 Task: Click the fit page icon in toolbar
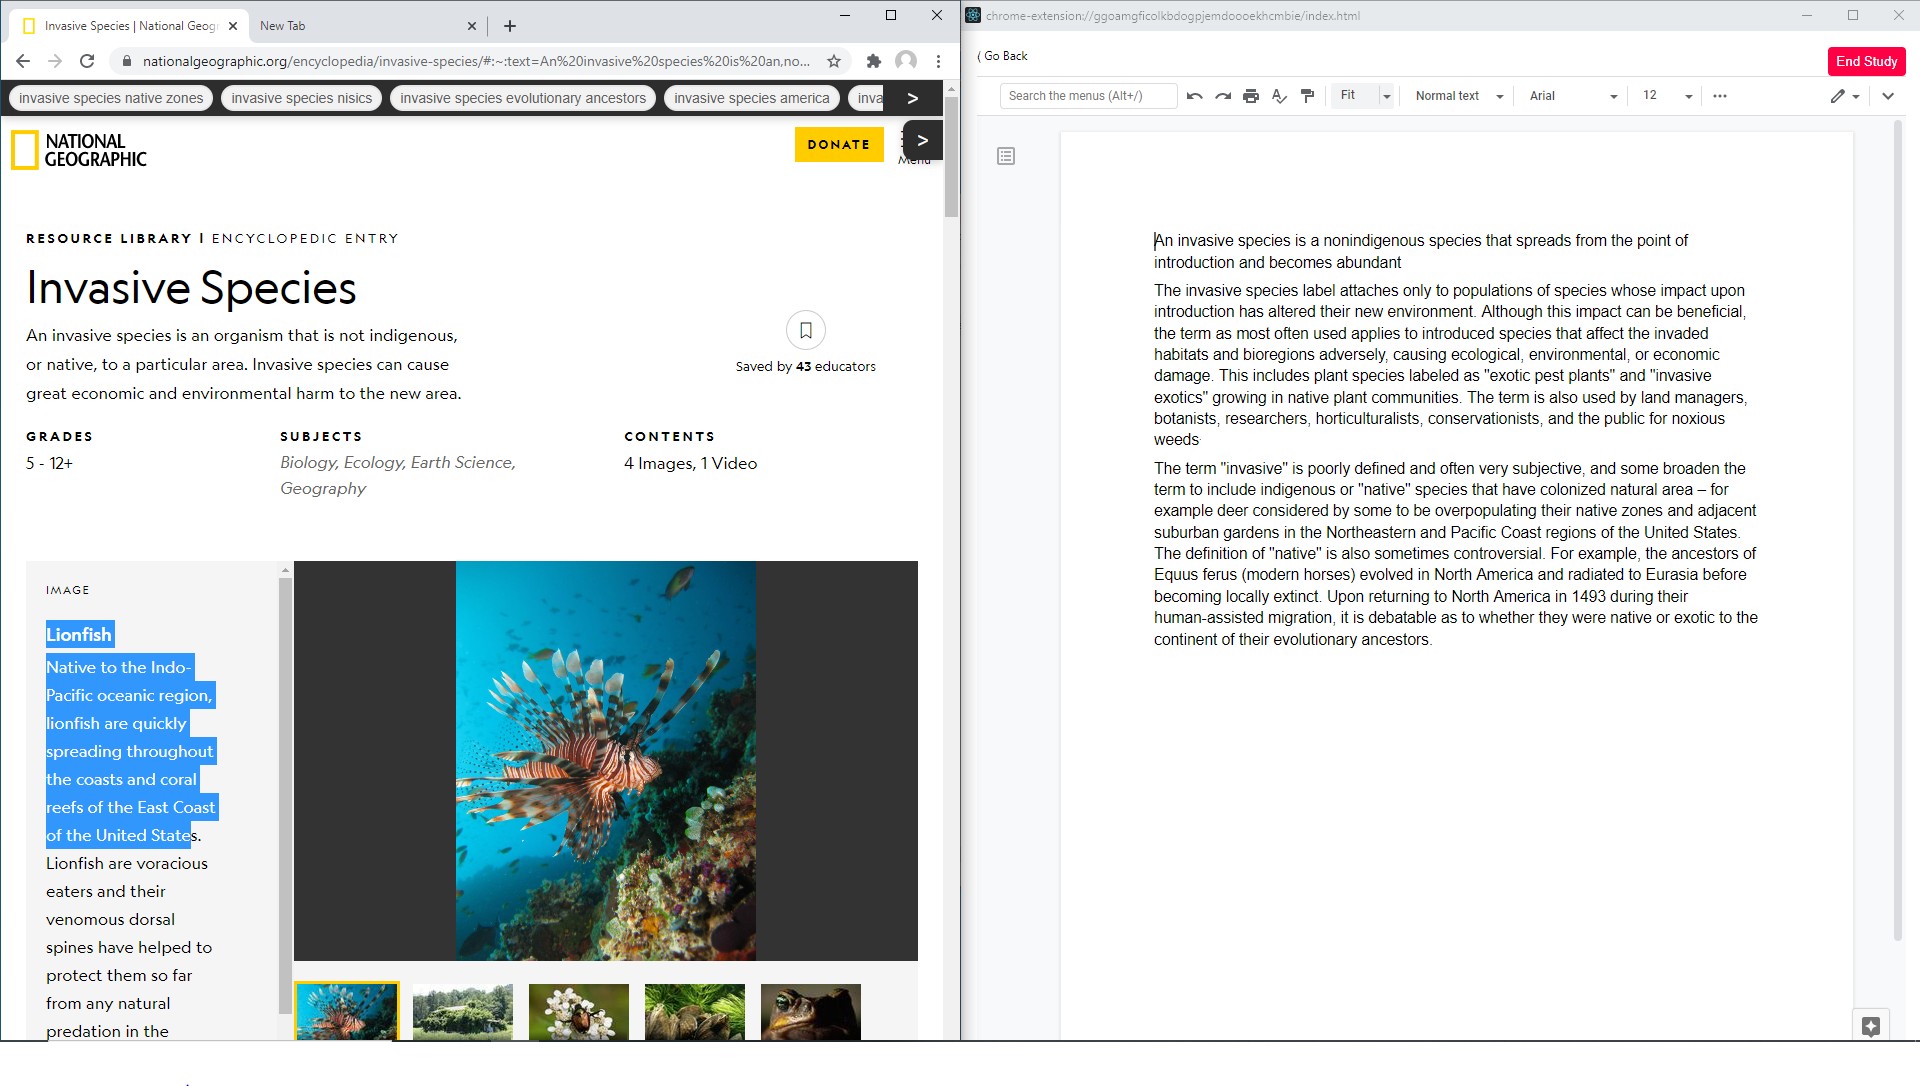pyautogui.click(x=1350, y=95)
